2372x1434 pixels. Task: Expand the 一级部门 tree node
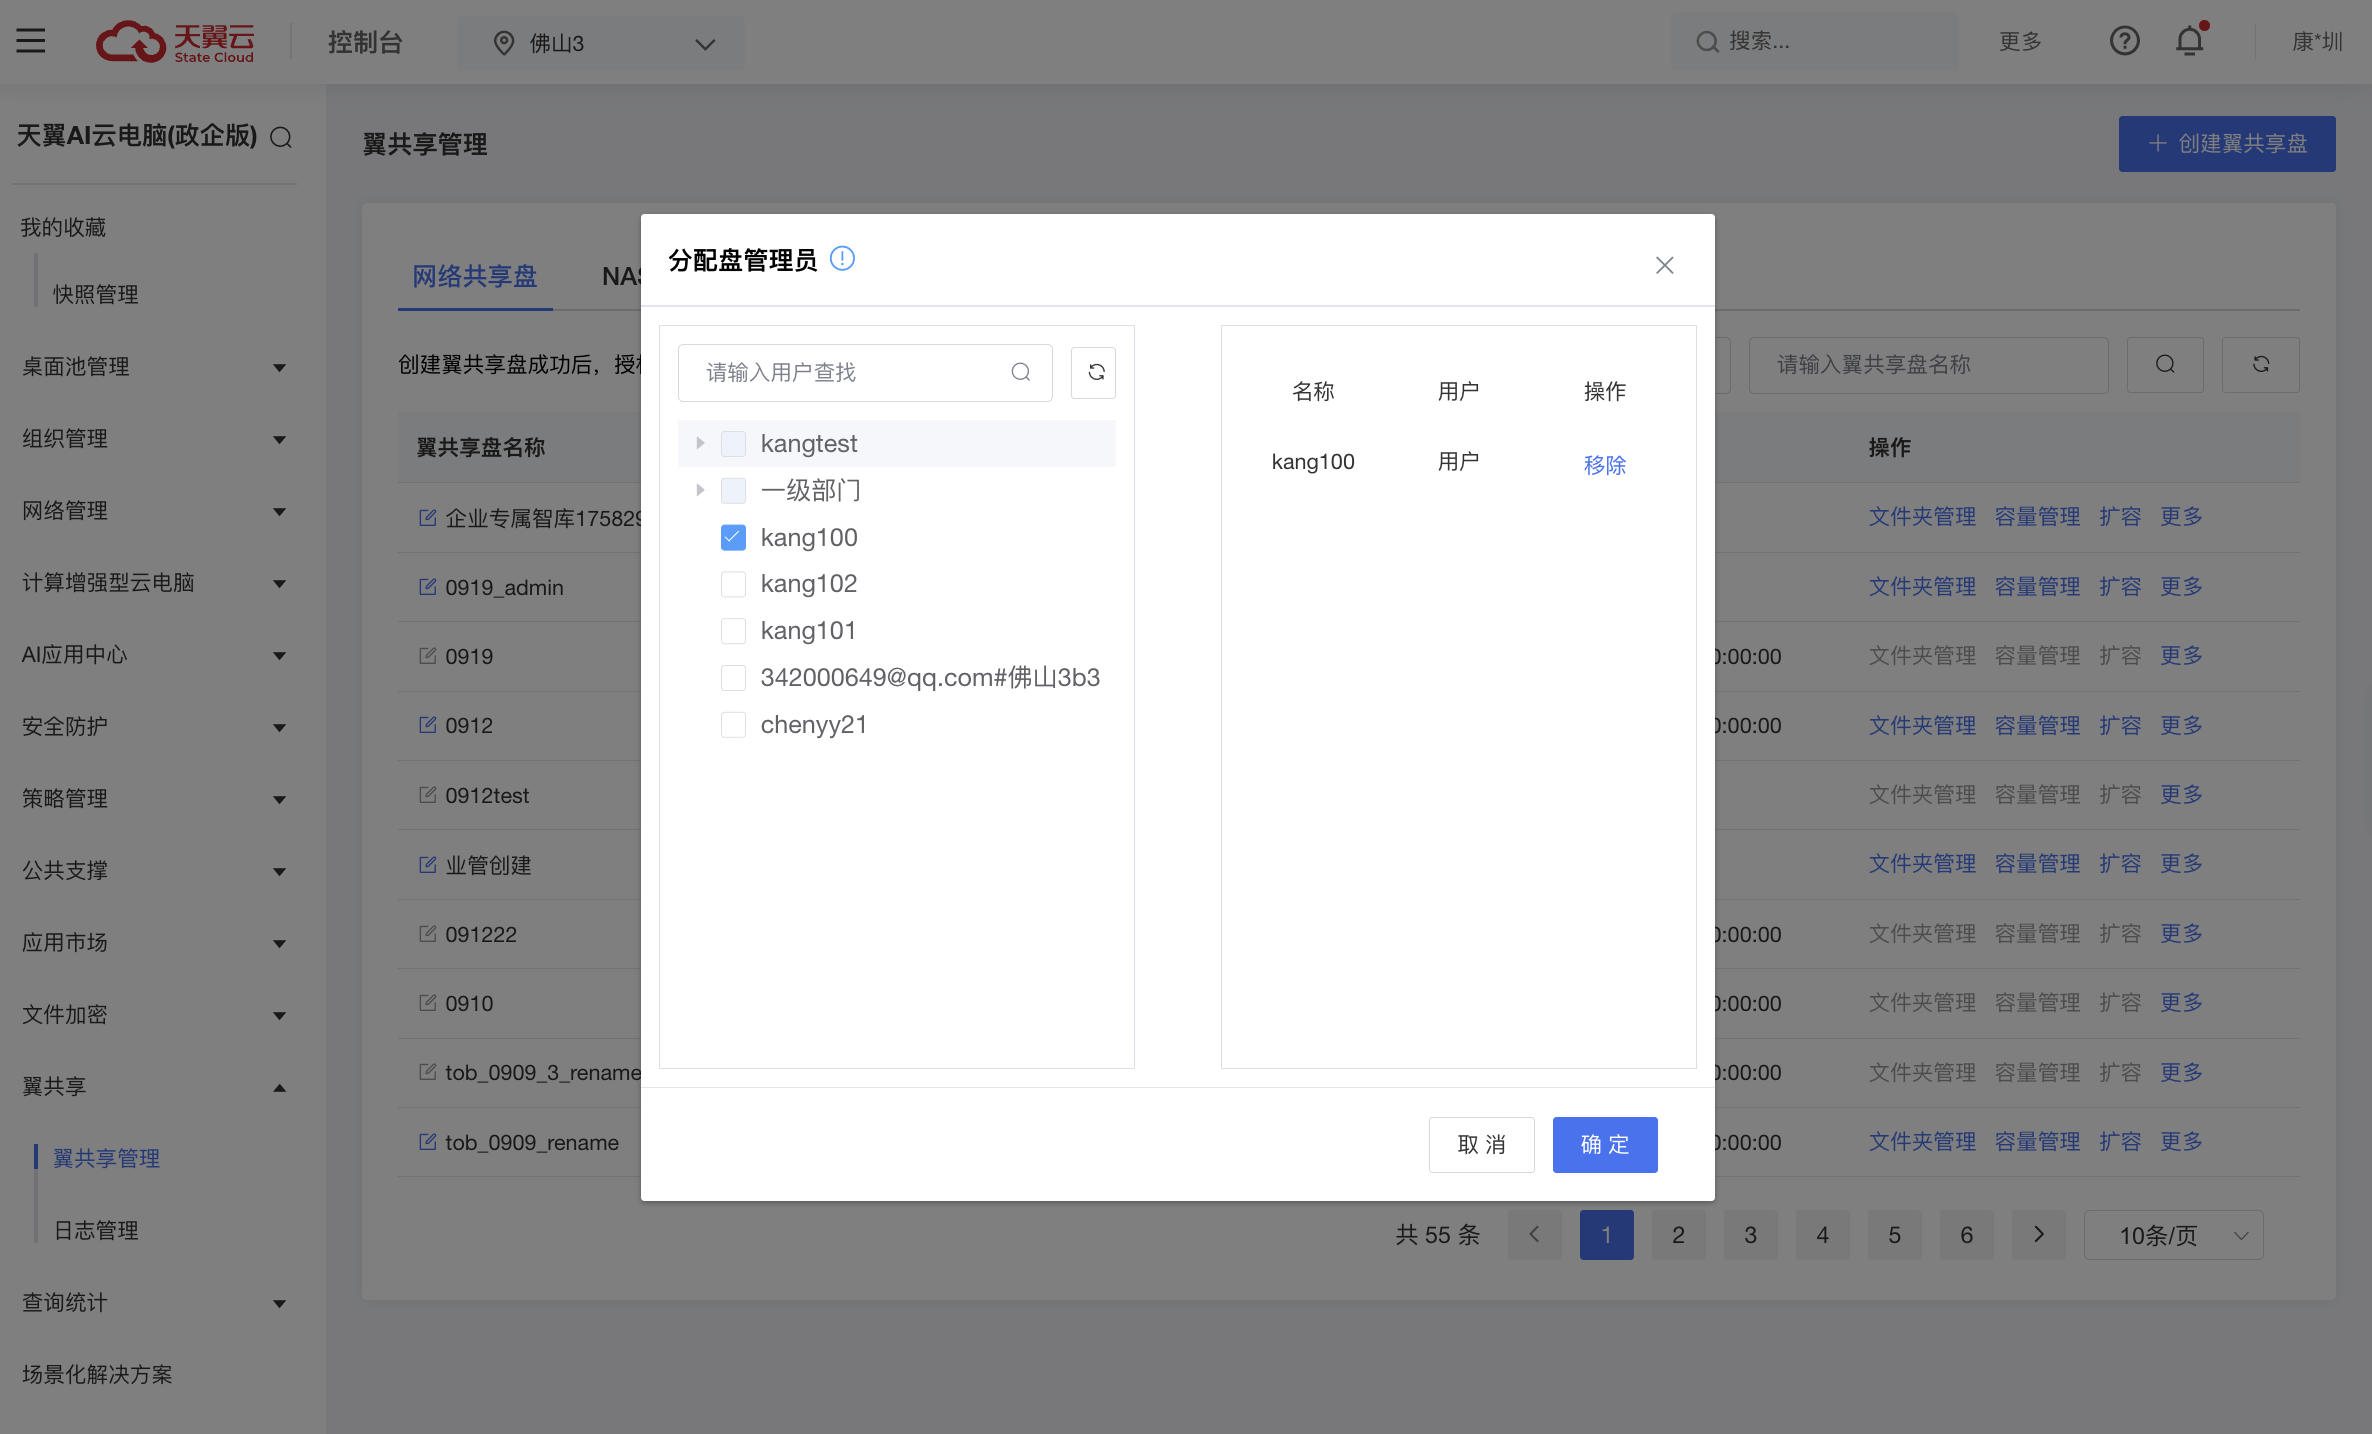coord(700,490)
